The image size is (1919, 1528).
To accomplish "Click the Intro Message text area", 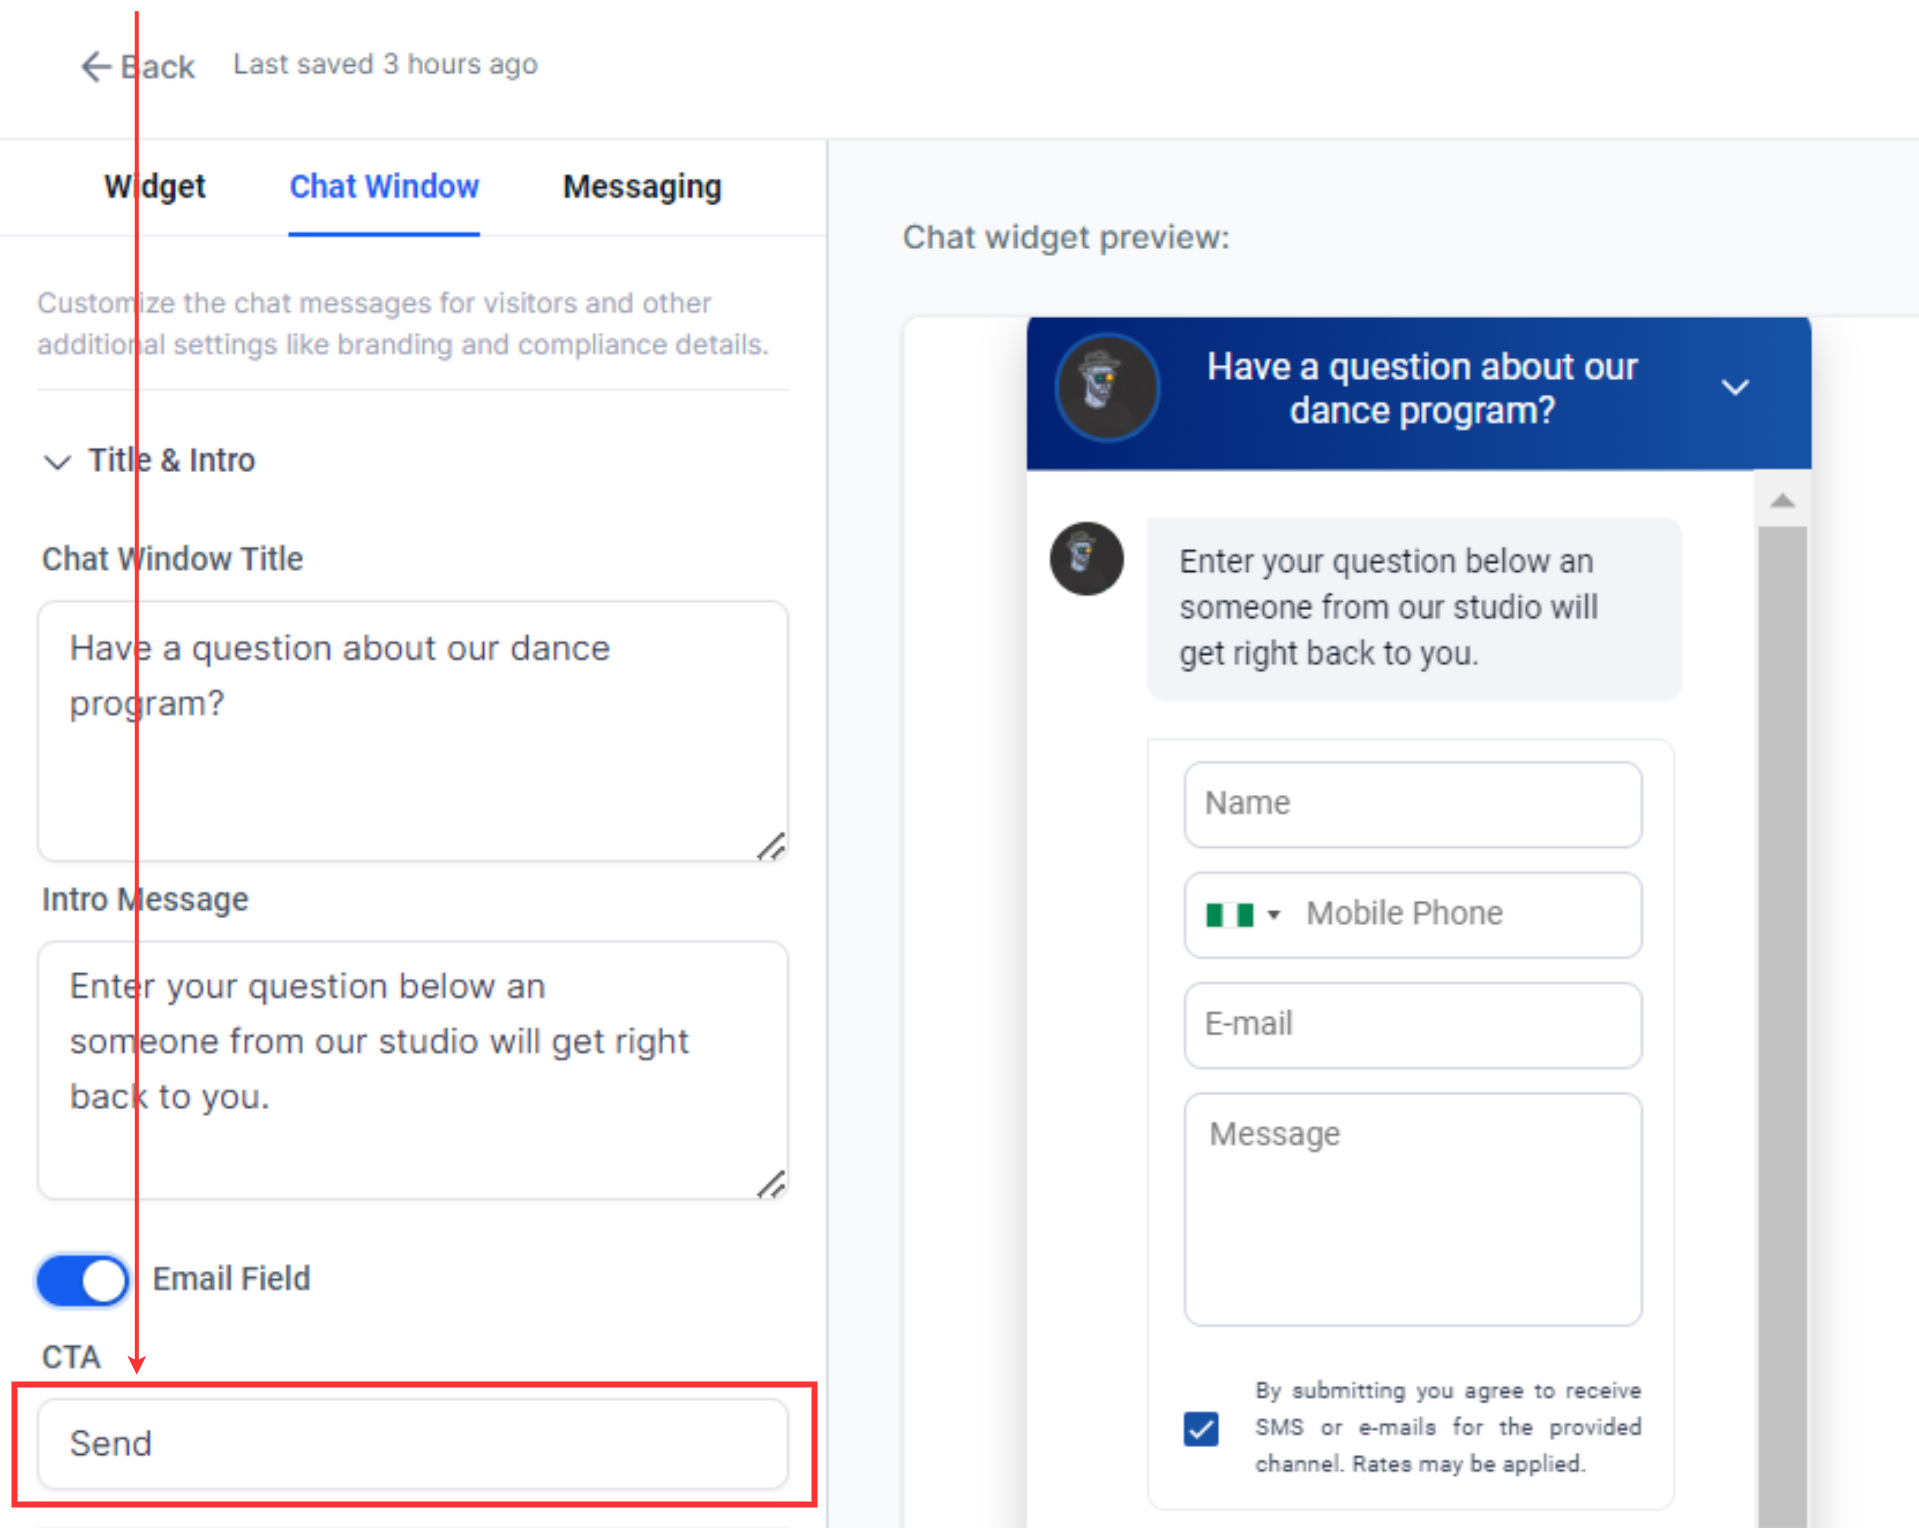I will [x=413, y=1070].
